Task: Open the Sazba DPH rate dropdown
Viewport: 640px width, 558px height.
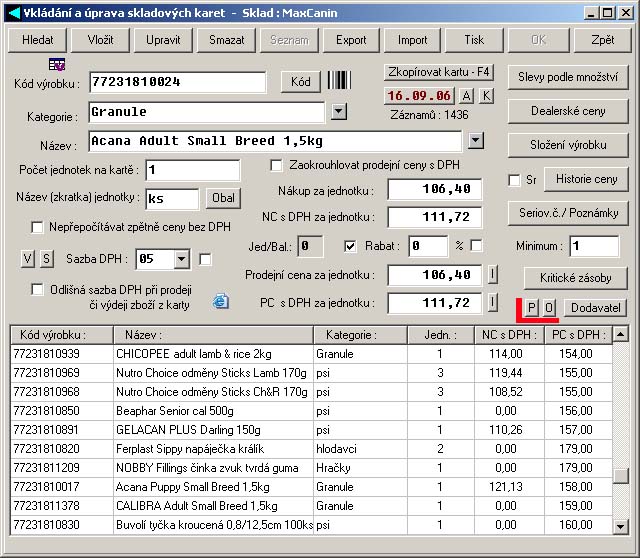Action: (x=181, y=260)
